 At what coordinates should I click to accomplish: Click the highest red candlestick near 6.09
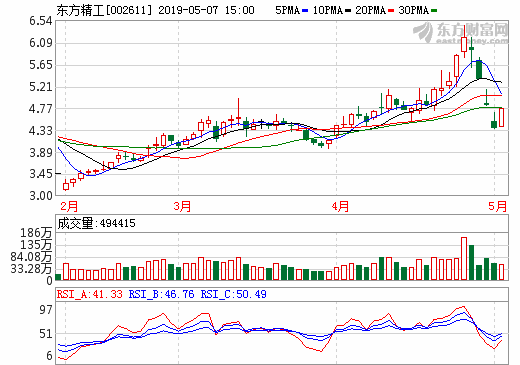coord(464,43)
